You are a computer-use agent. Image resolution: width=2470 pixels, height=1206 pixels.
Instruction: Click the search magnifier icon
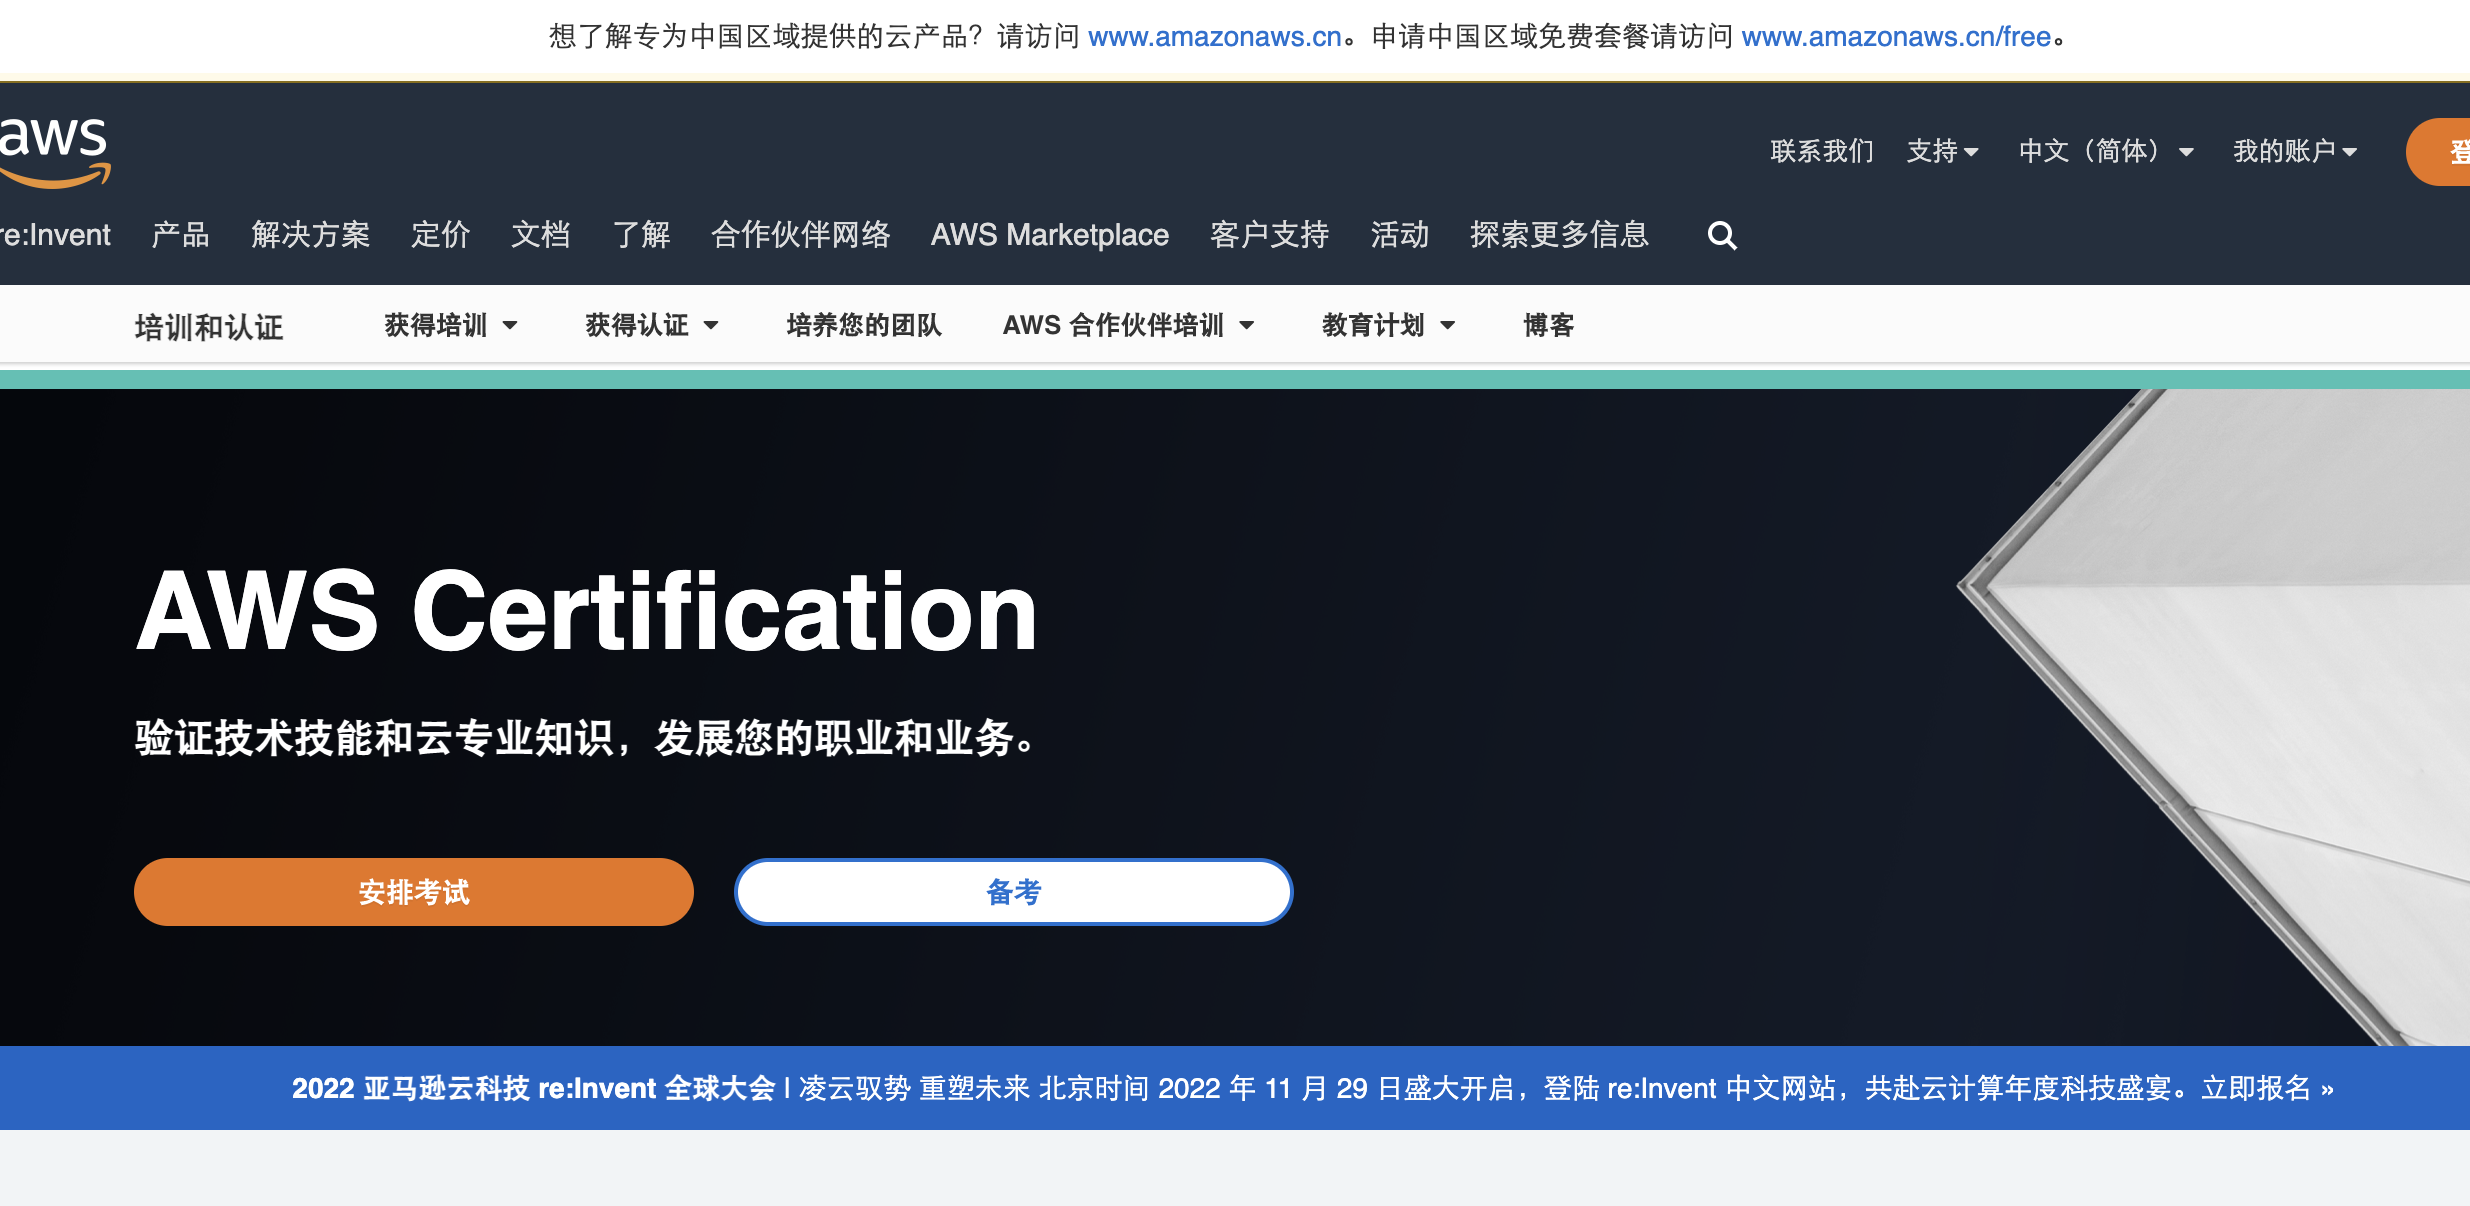tap(1721, 236)
